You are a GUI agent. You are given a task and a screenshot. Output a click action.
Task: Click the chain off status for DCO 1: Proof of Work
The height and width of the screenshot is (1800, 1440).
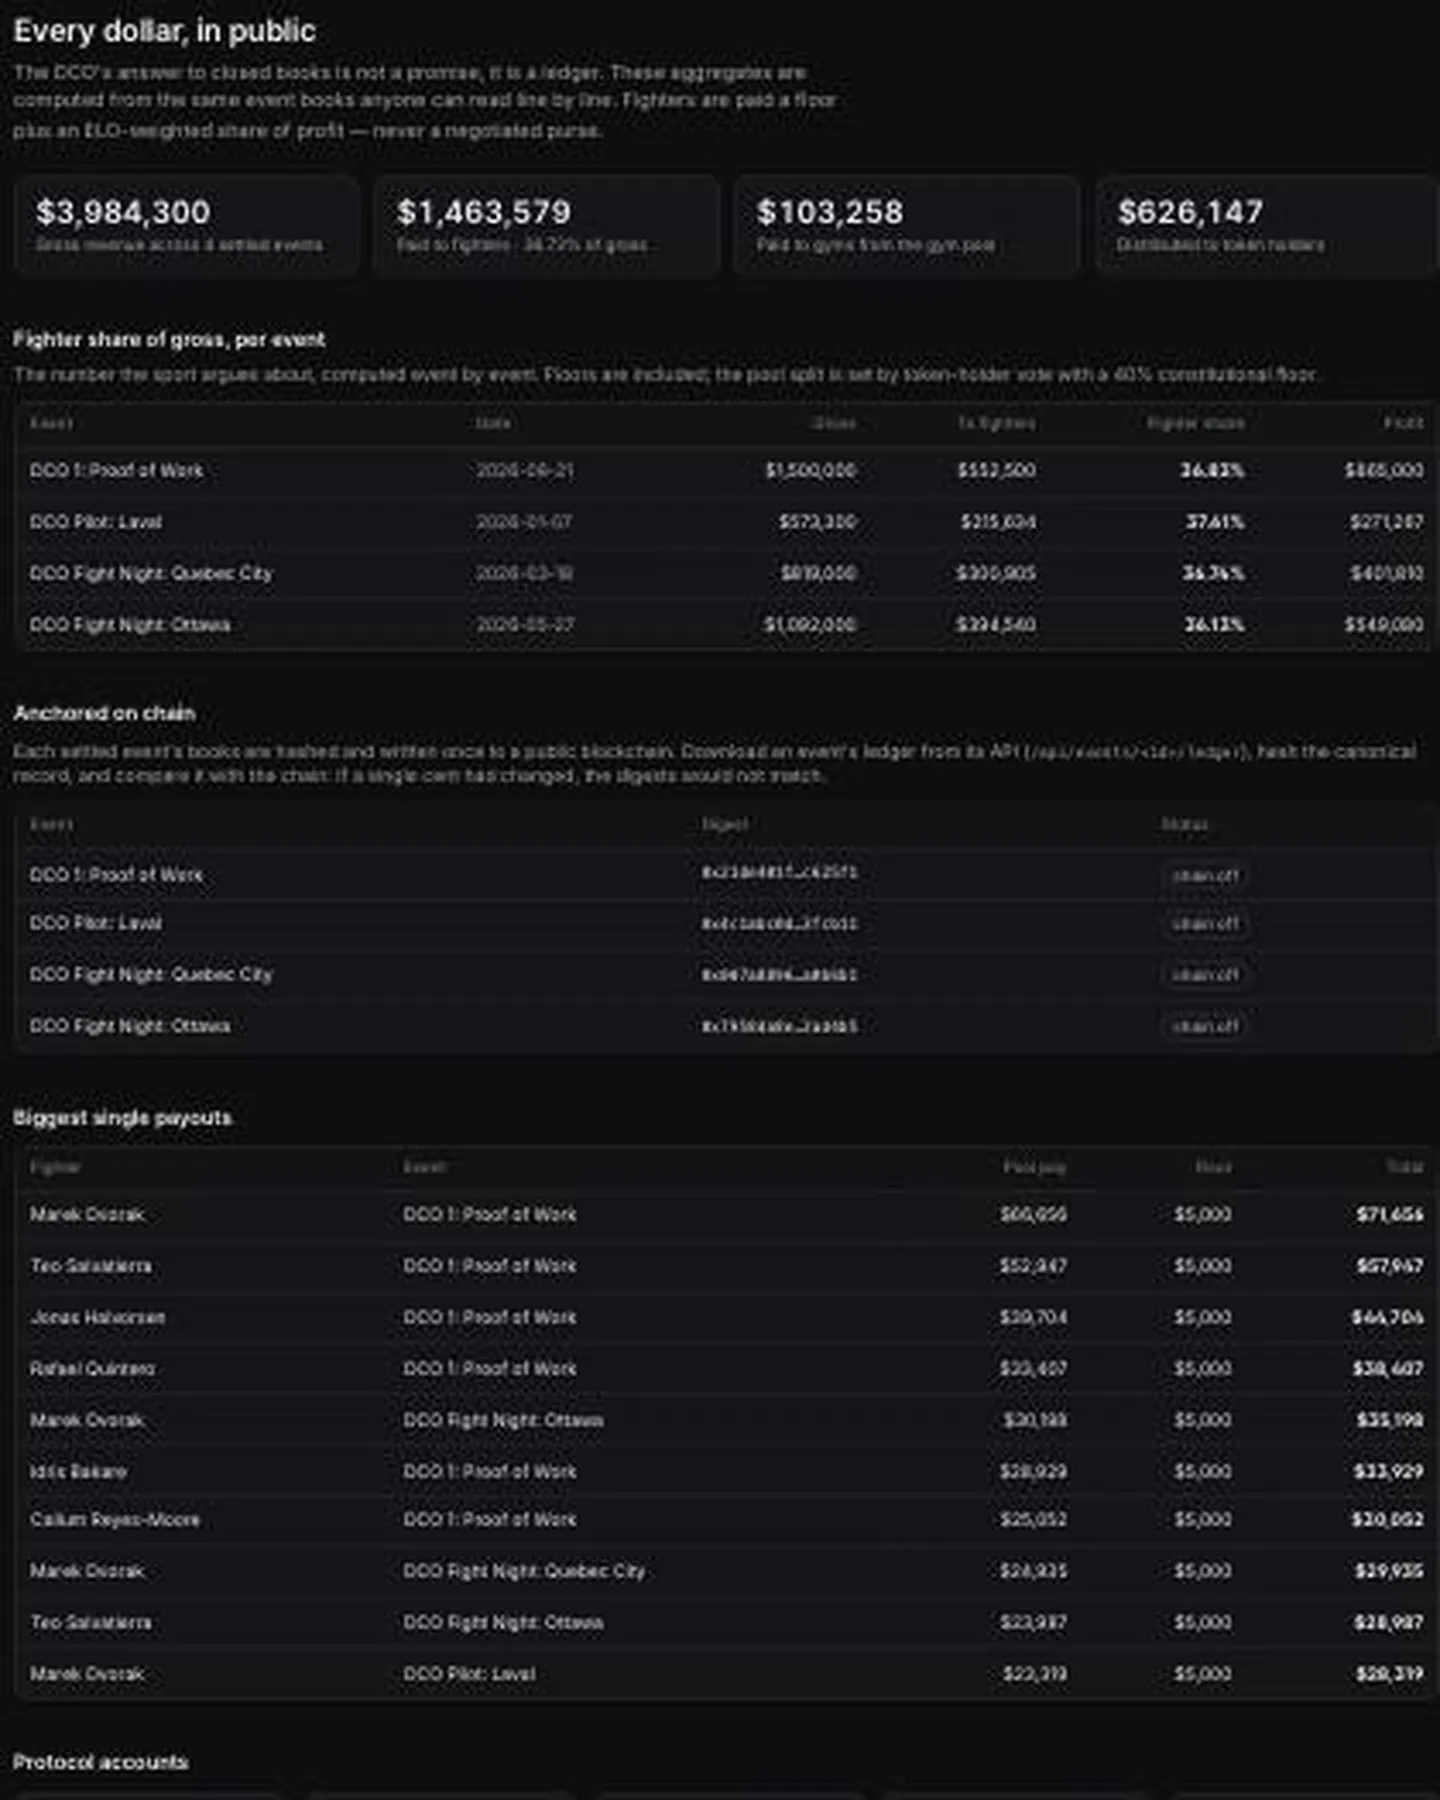(x=1205, y=876)
